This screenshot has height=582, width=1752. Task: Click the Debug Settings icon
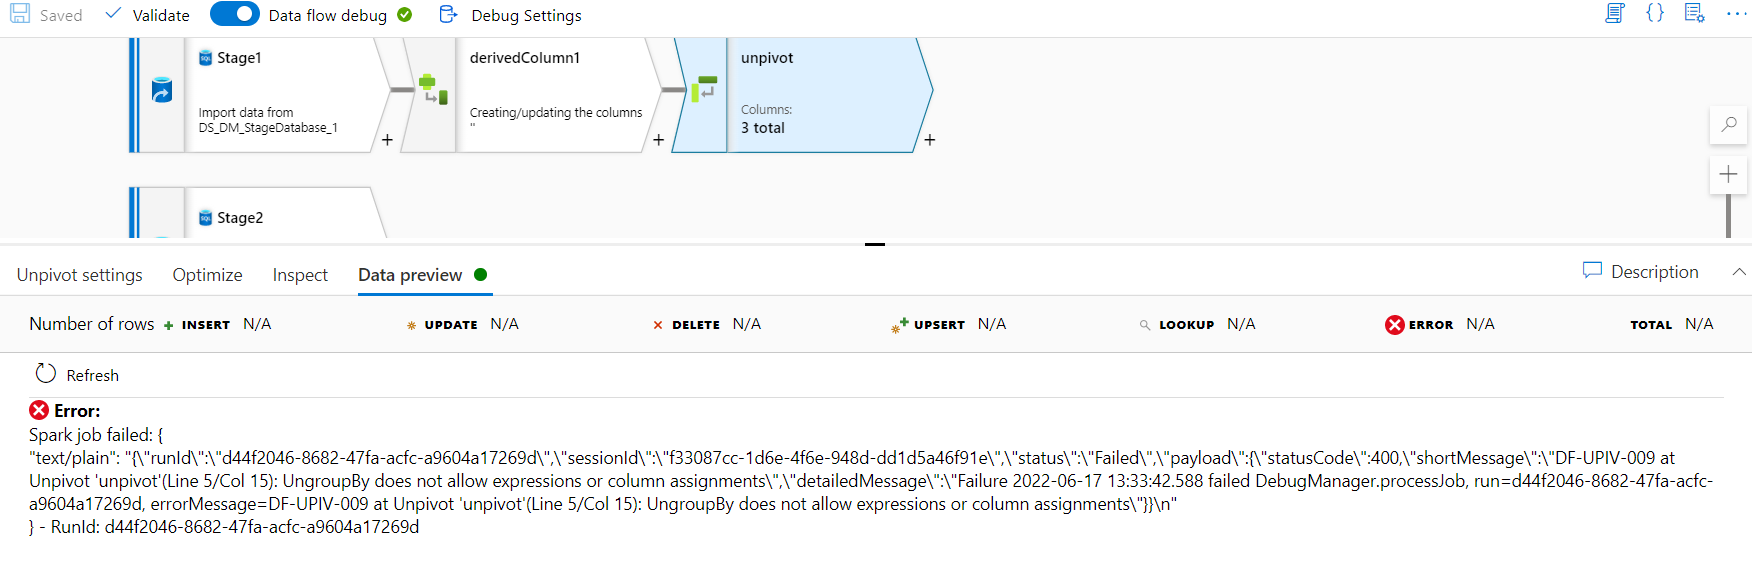pyautogui.click(x=448, y=14)
